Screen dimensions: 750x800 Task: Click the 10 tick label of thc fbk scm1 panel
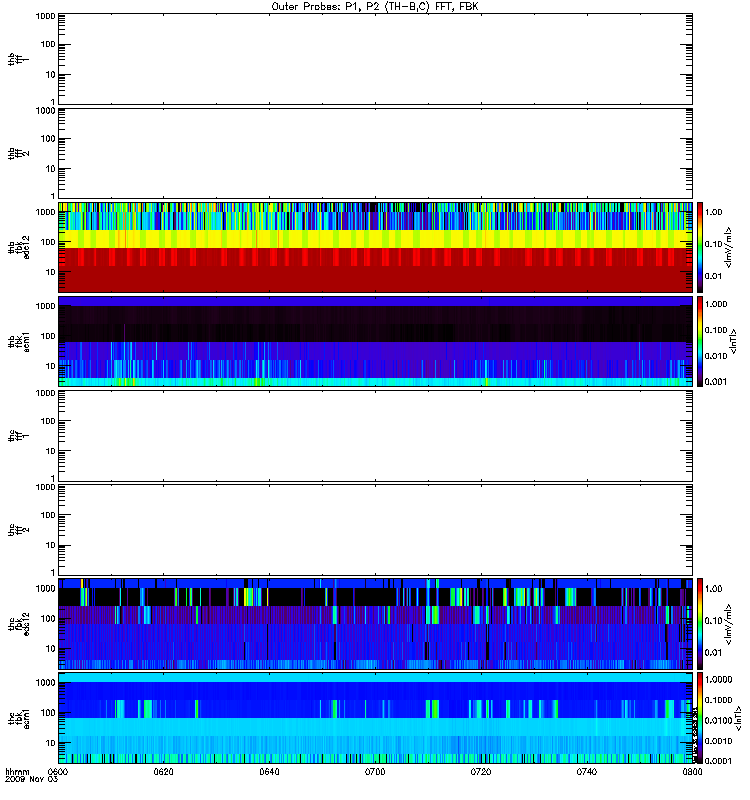coord(51,743)
